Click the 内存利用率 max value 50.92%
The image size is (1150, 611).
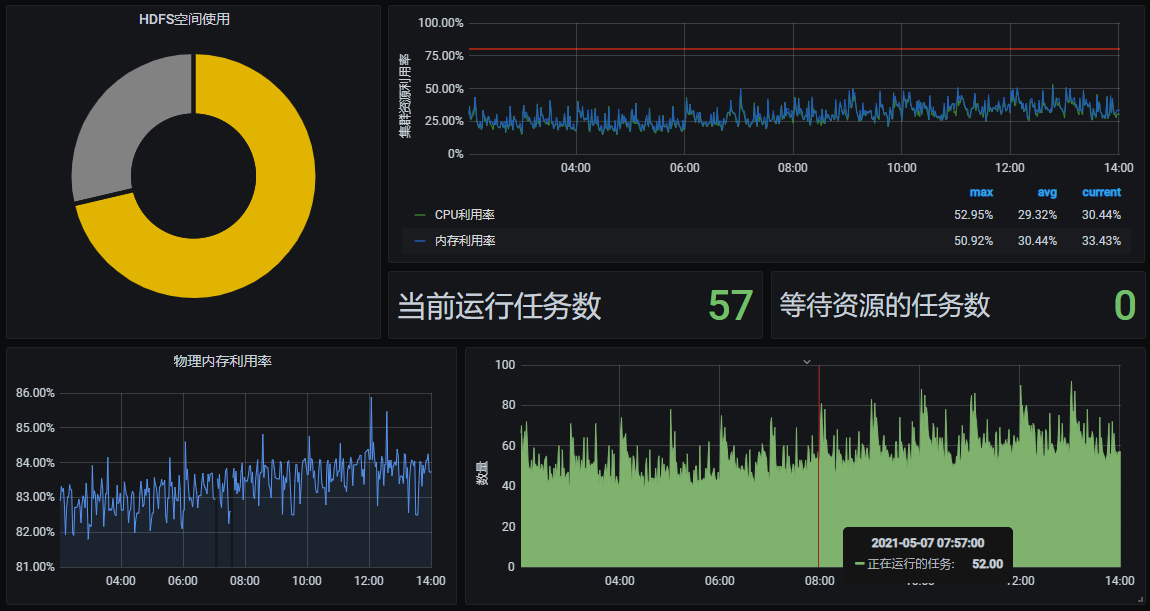(x=973, y=241)
